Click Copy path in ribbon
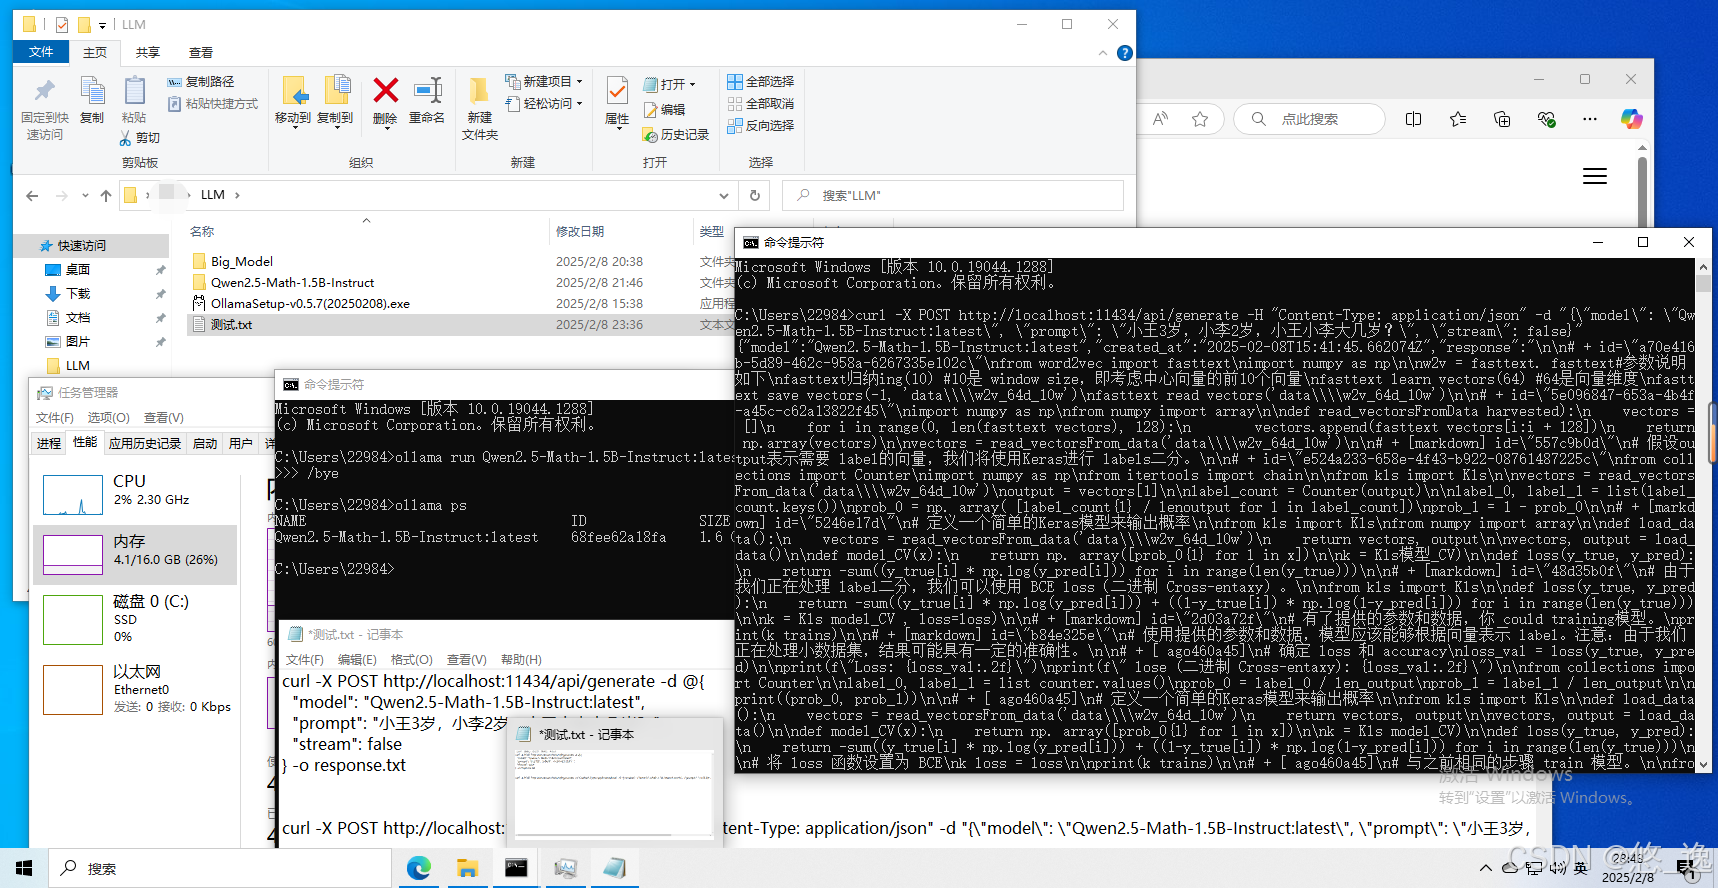Viewport: 1718px width, 888px height. tap(201, 82)
